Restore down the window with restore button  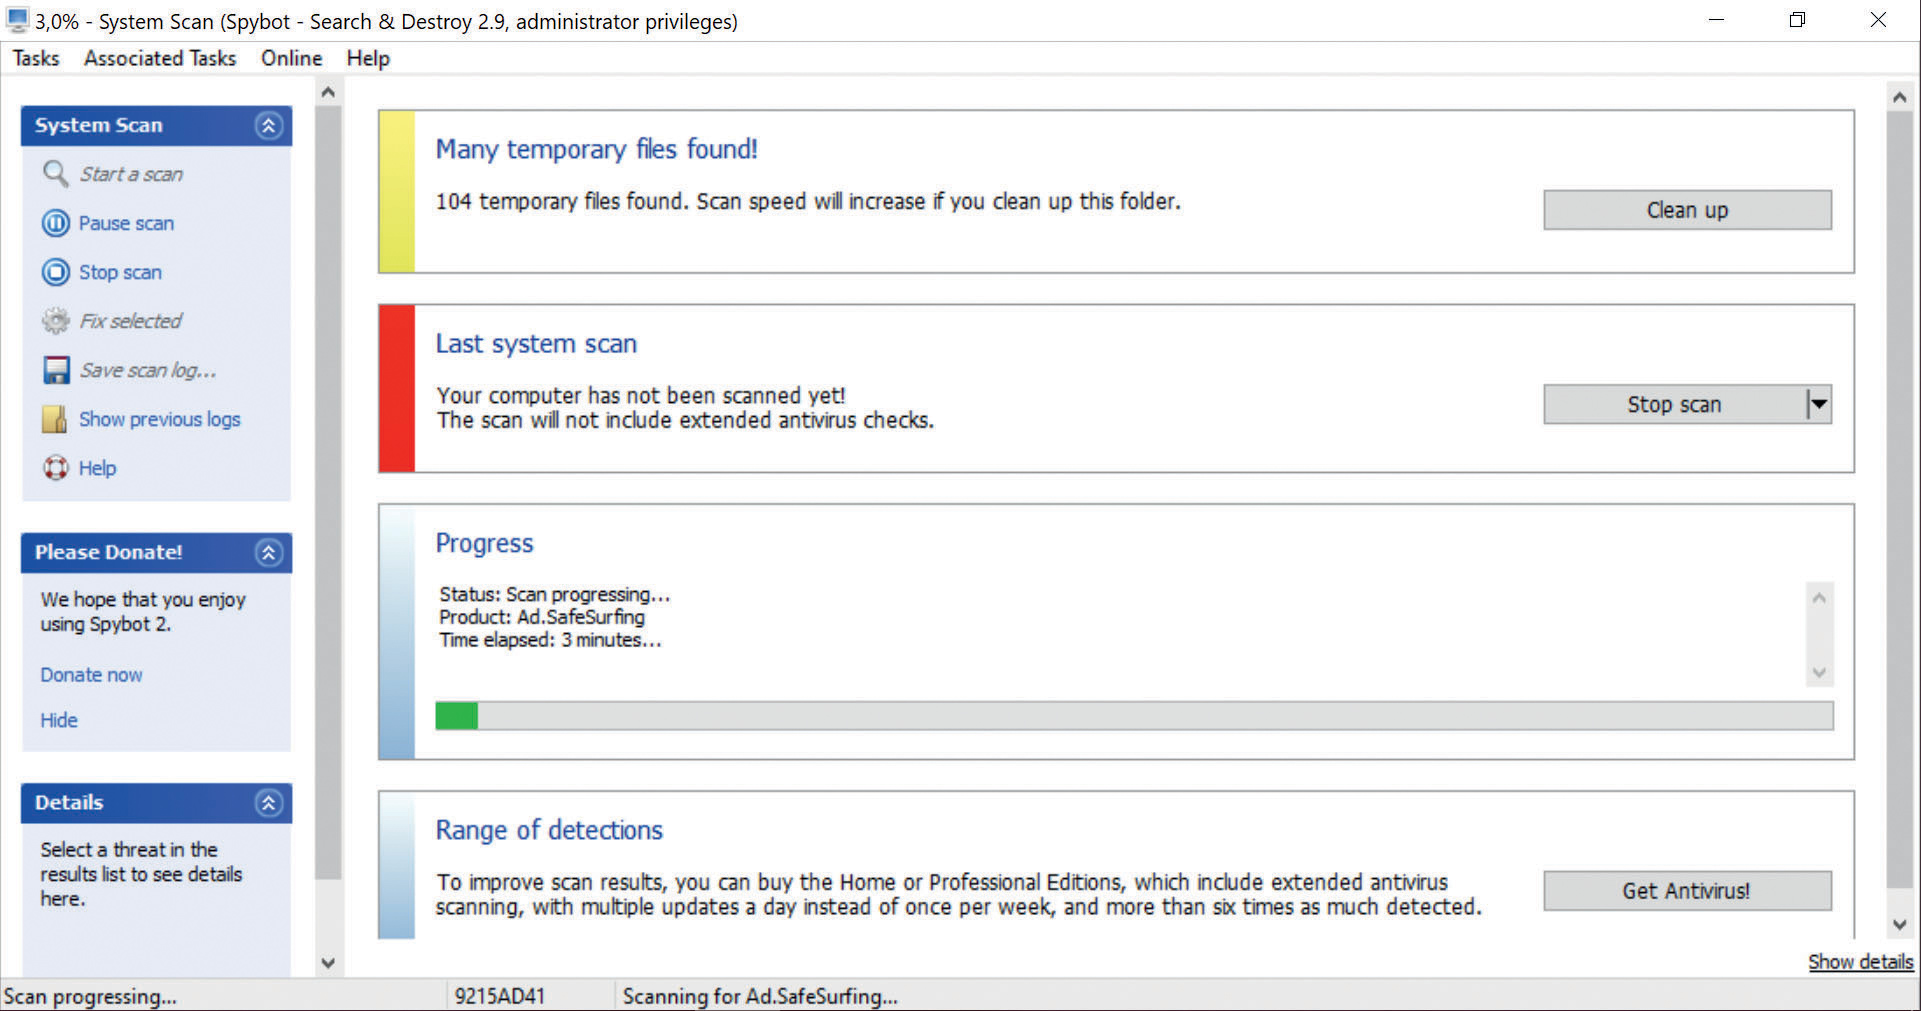pyautogui.click(x=1797, y=20)
